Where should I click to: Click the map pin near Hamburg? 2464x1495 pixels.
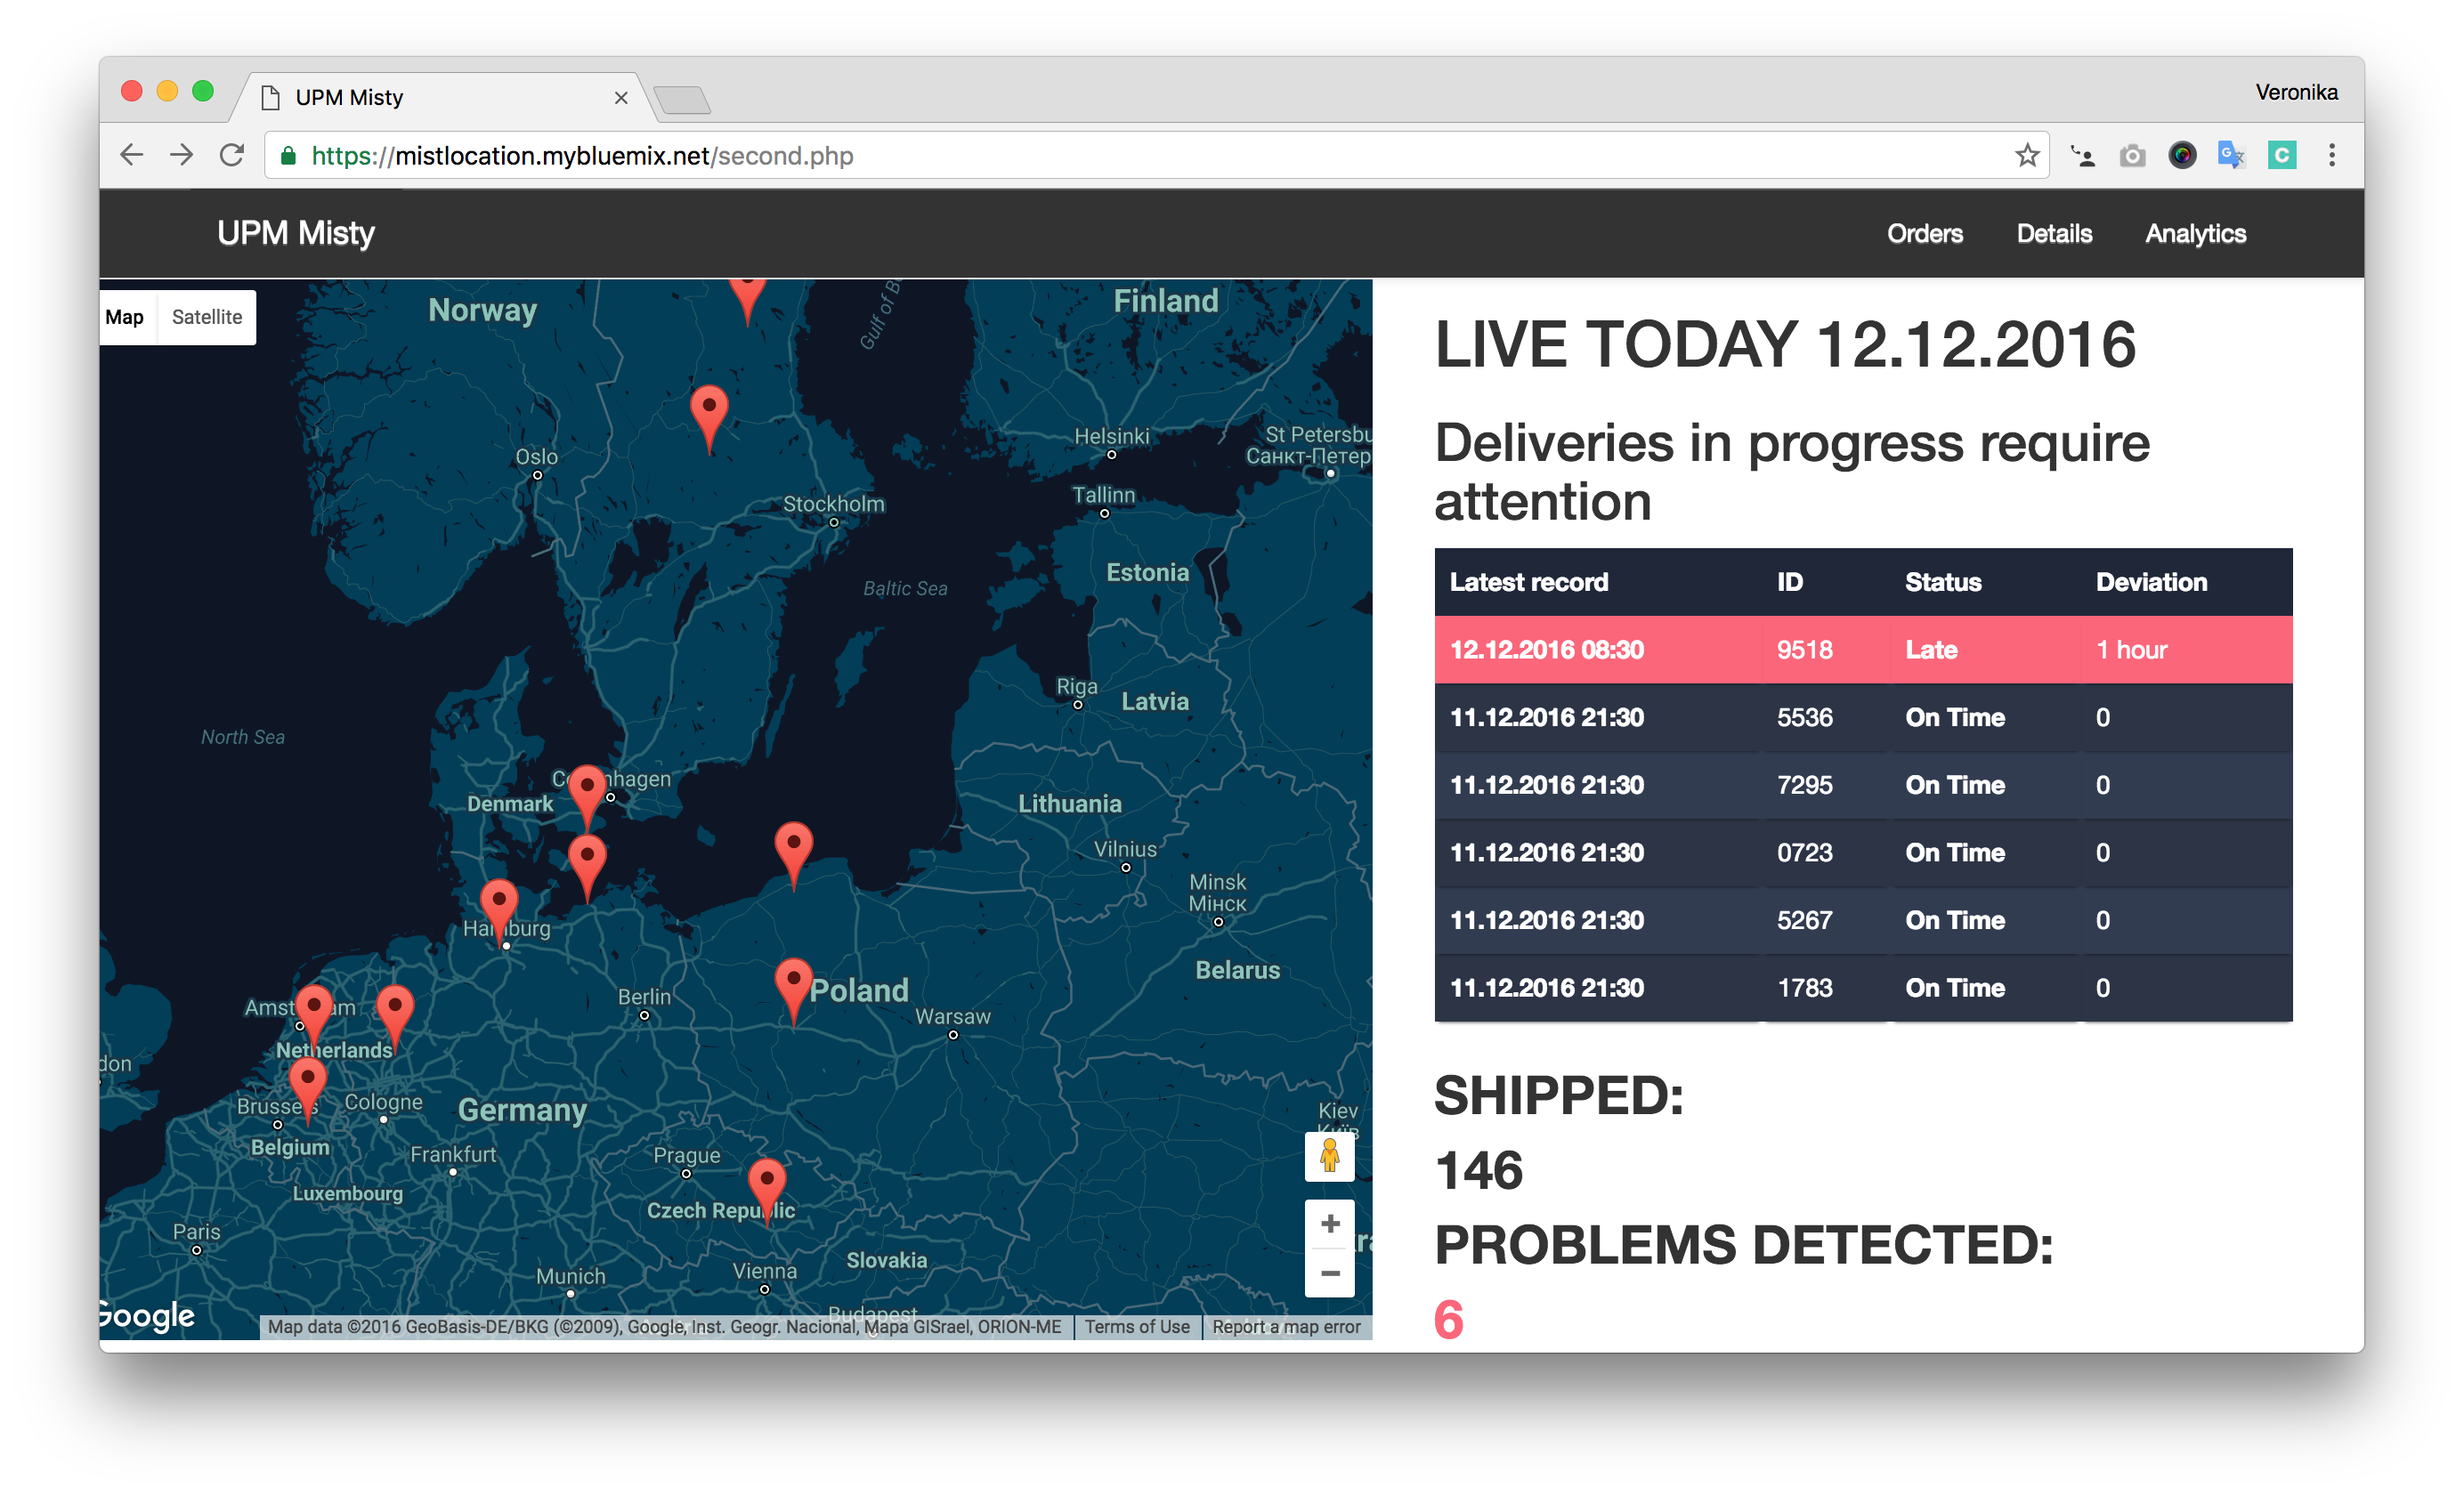coord(499,903)
